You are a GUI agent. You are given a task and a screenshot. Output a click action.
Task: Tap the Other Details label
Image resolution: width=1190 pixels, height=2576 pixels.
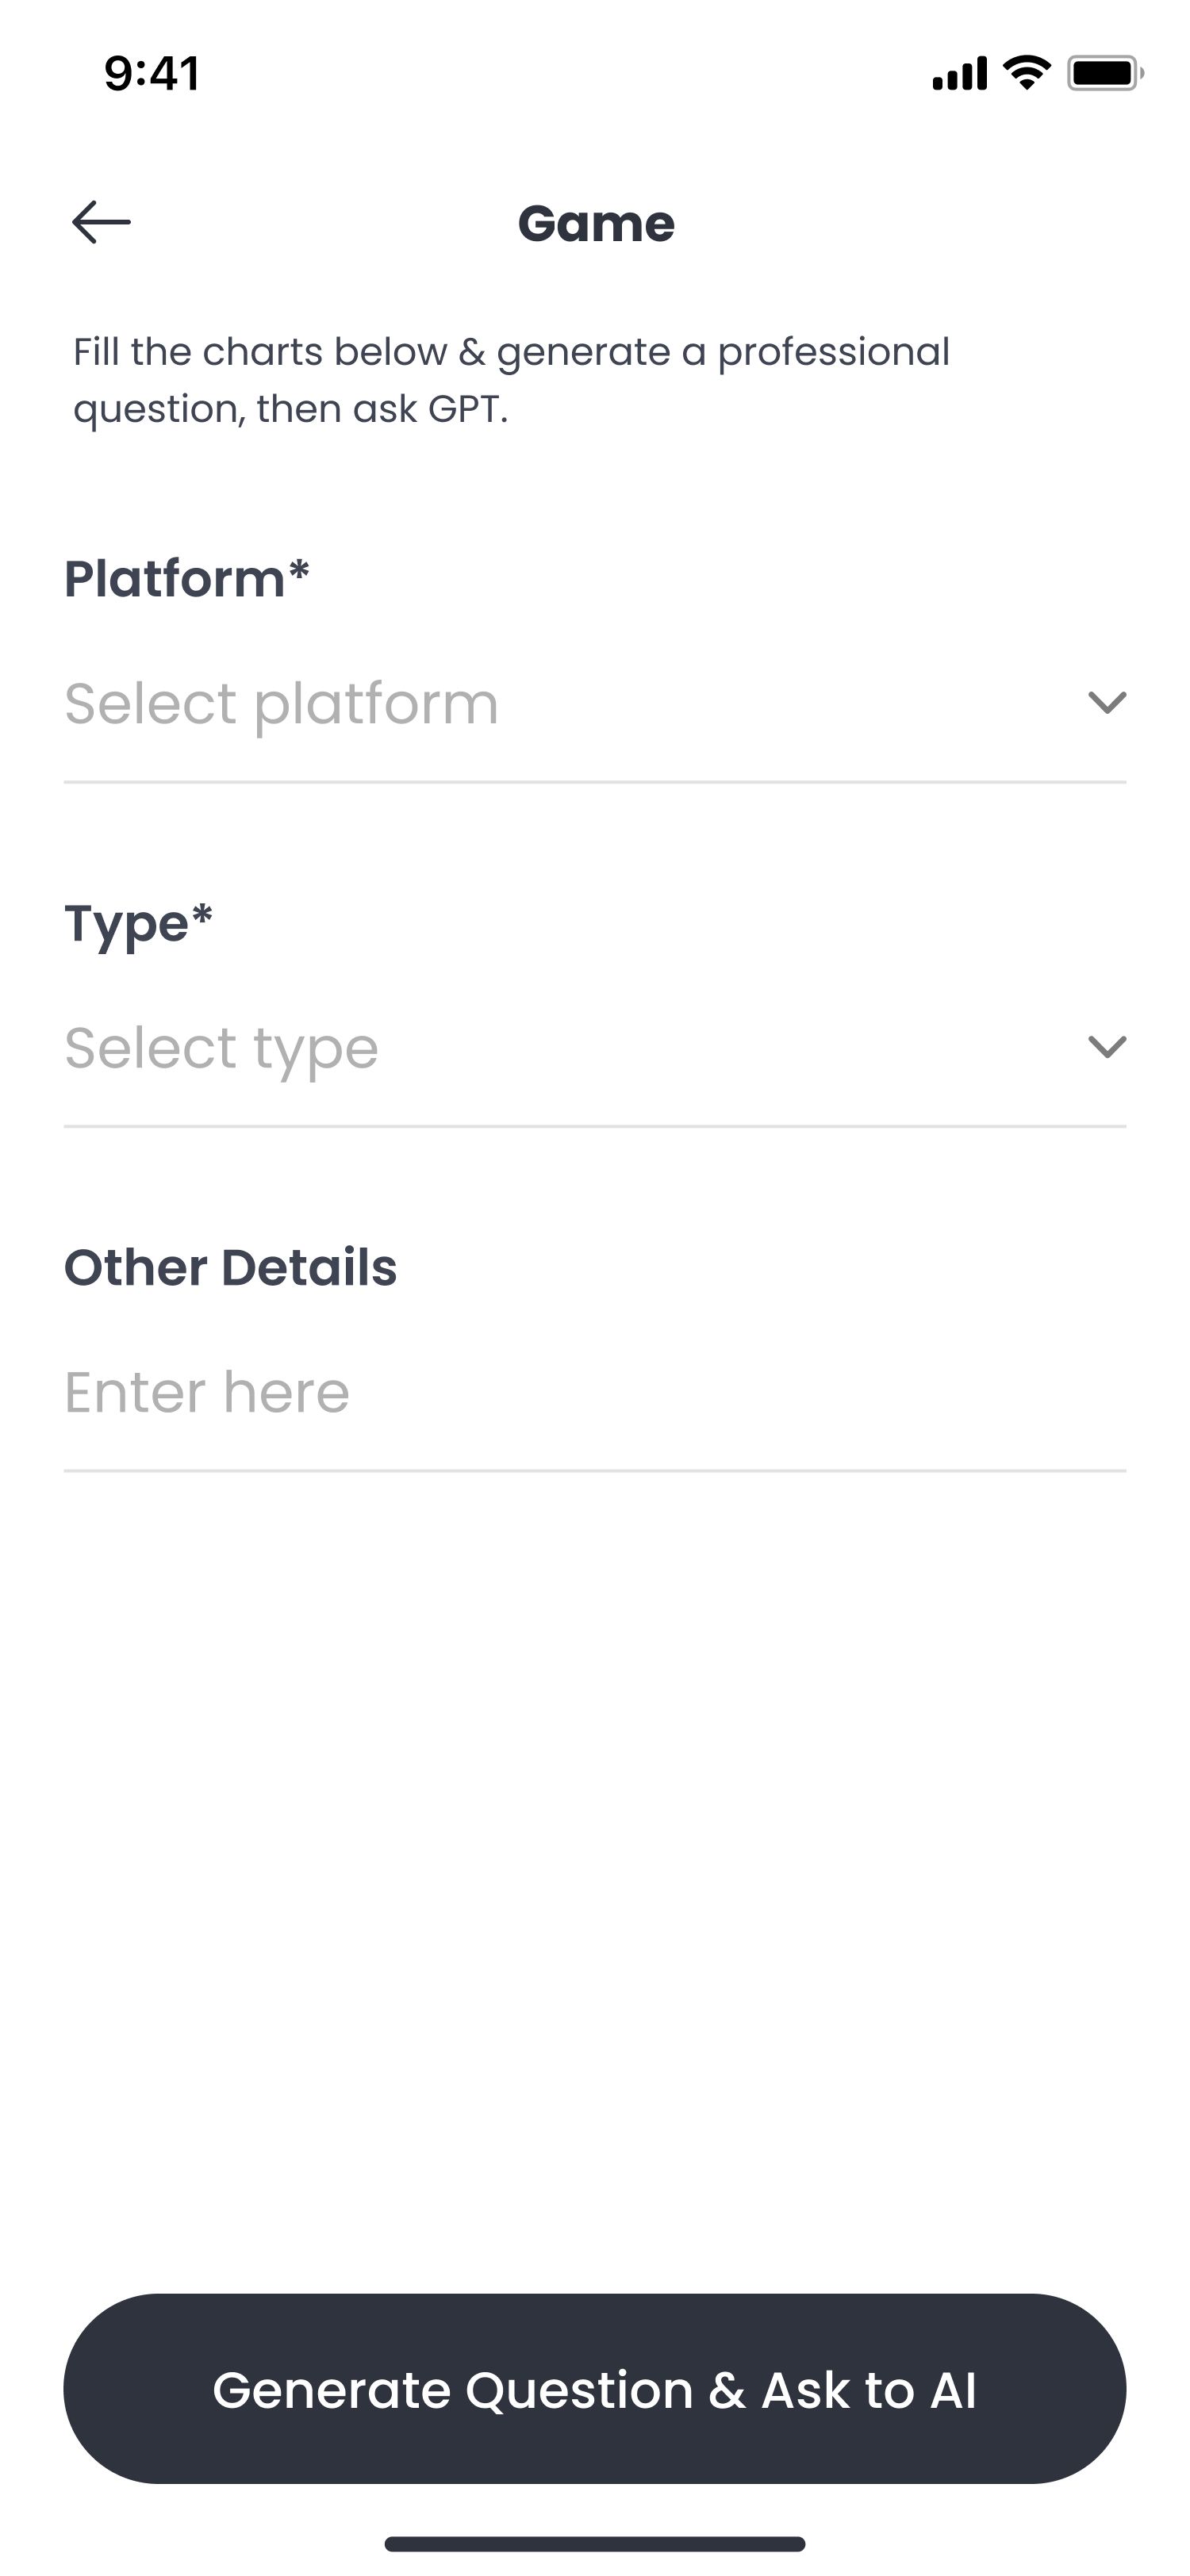(x=231, y=1267)
